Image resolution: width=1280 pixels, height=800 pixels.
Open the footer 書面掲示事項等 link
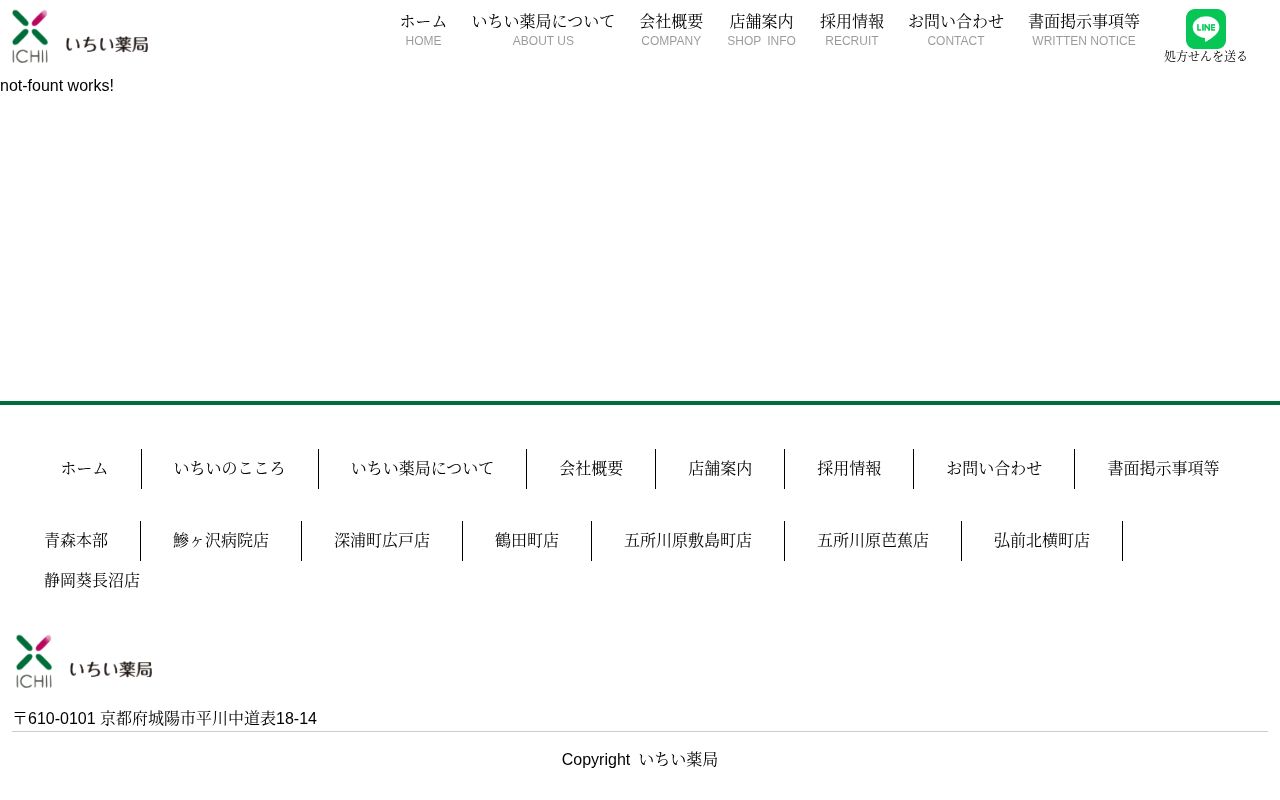(x=1163, y=469)
